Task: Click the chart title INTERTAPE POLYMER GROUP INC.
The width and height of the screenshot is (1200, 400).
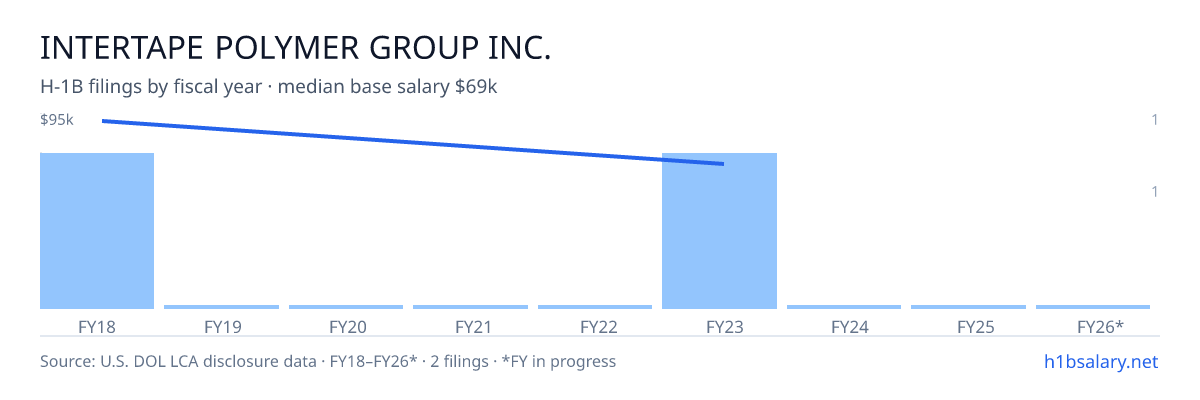Action: (x=296, y=48)
